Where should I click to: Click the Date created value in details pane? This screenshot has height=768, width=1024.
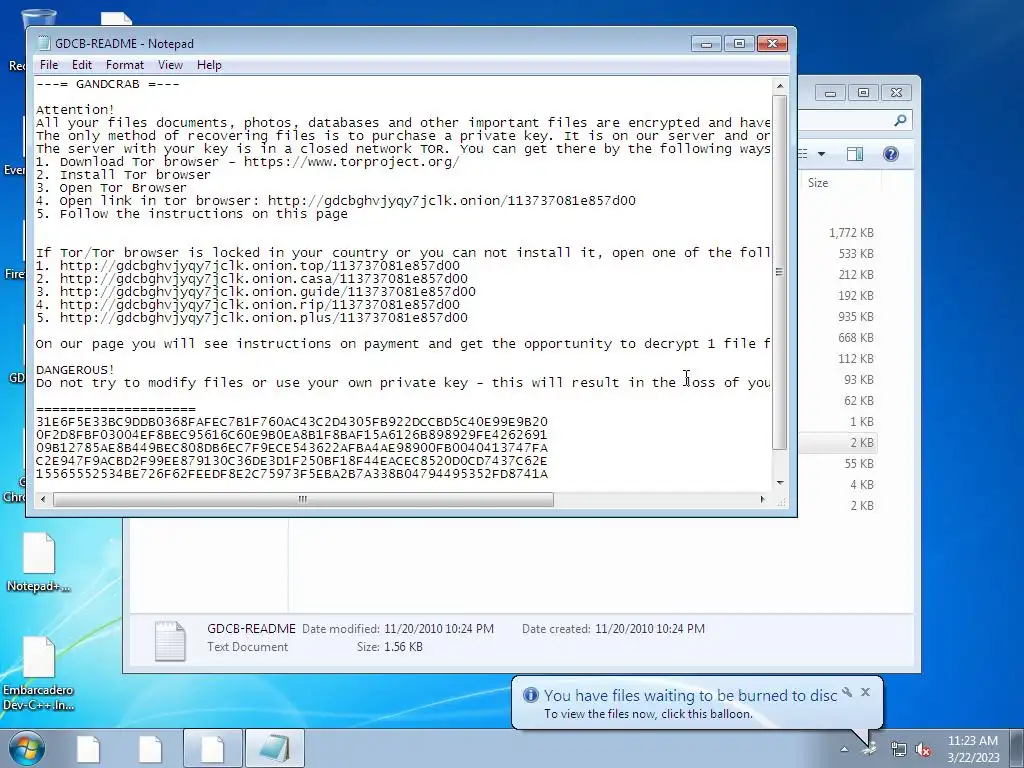point(650,629)
